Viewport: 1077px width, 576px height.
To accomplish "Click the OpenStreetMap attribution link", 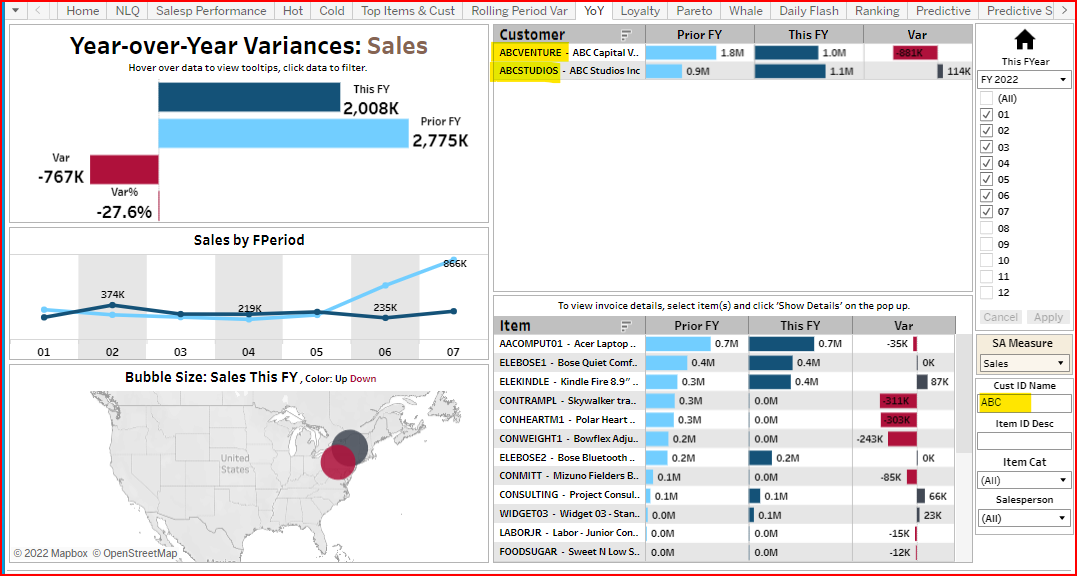I will click(x=140, y=554).
